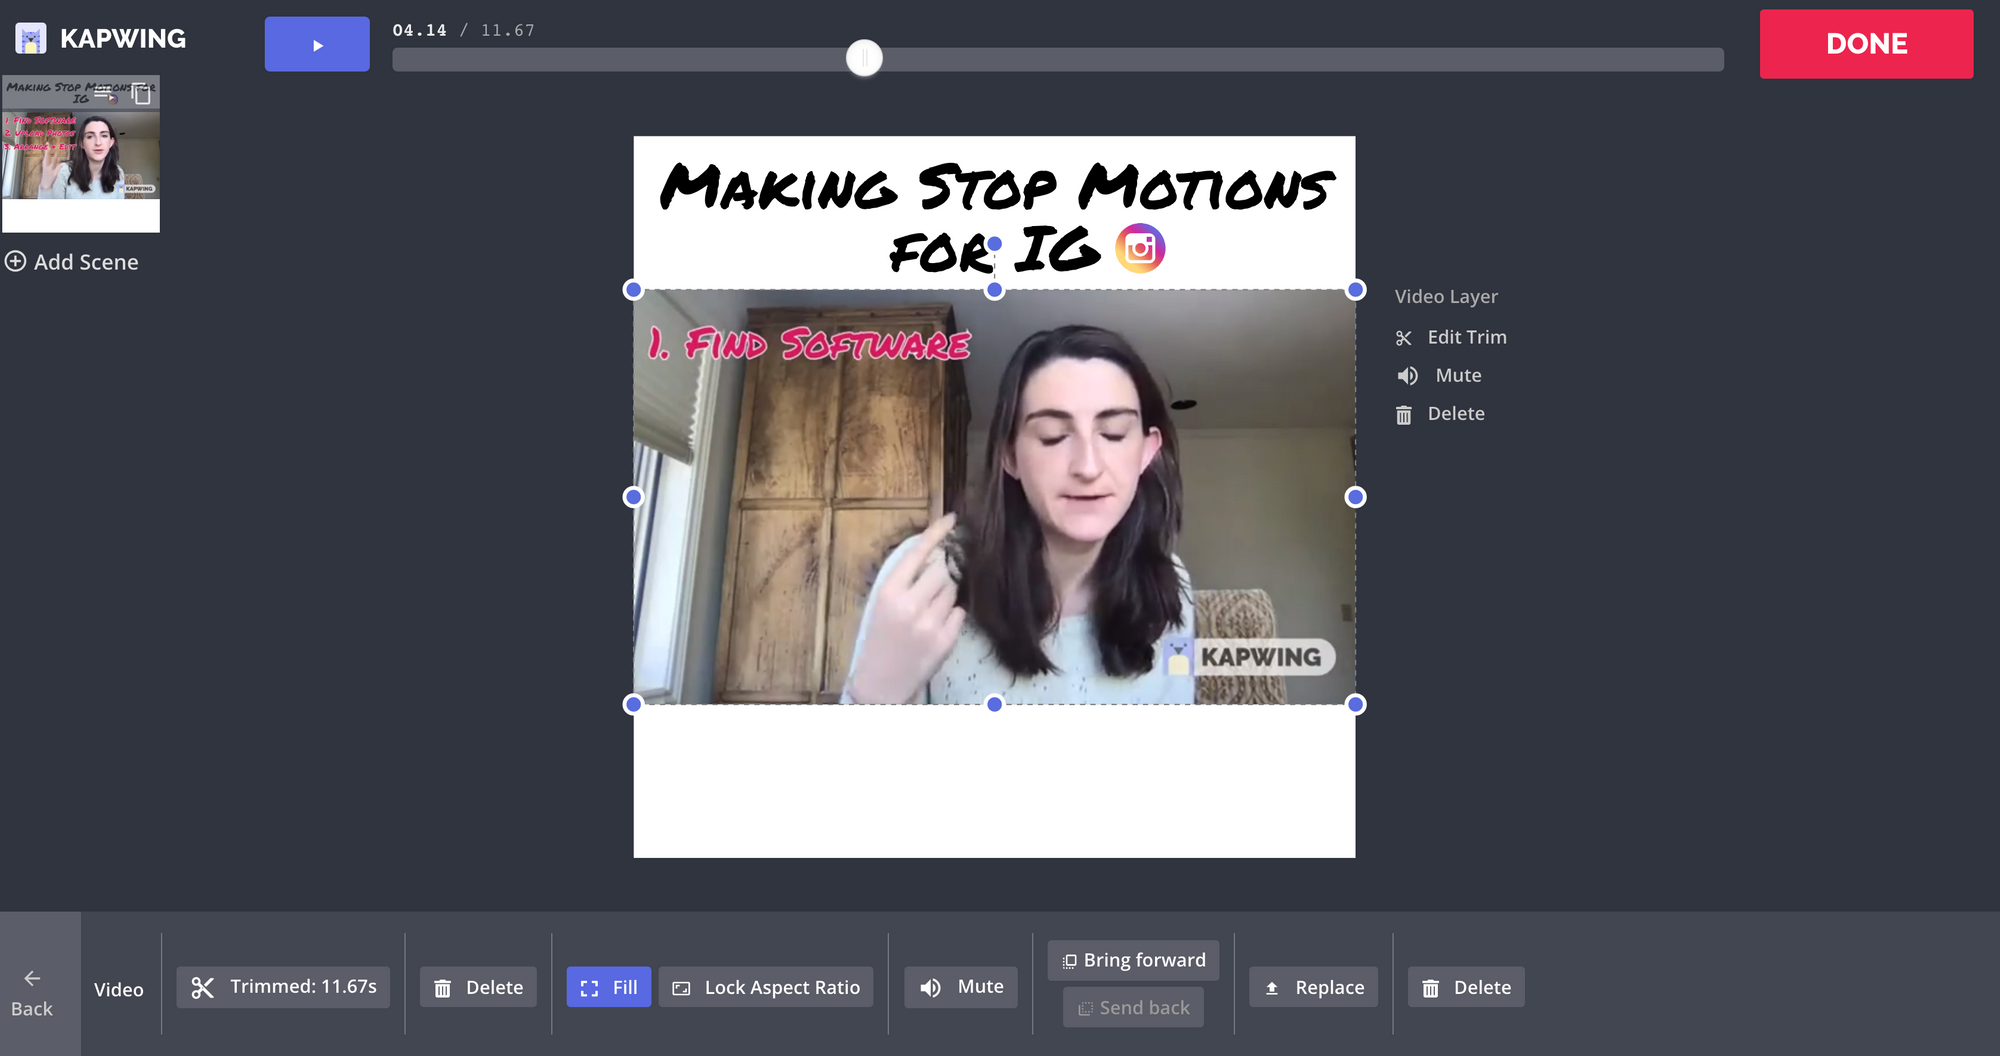2000x1056 pixels.
Task: Select the scene thumbnail in the sidebar
Action: (81, 155)
